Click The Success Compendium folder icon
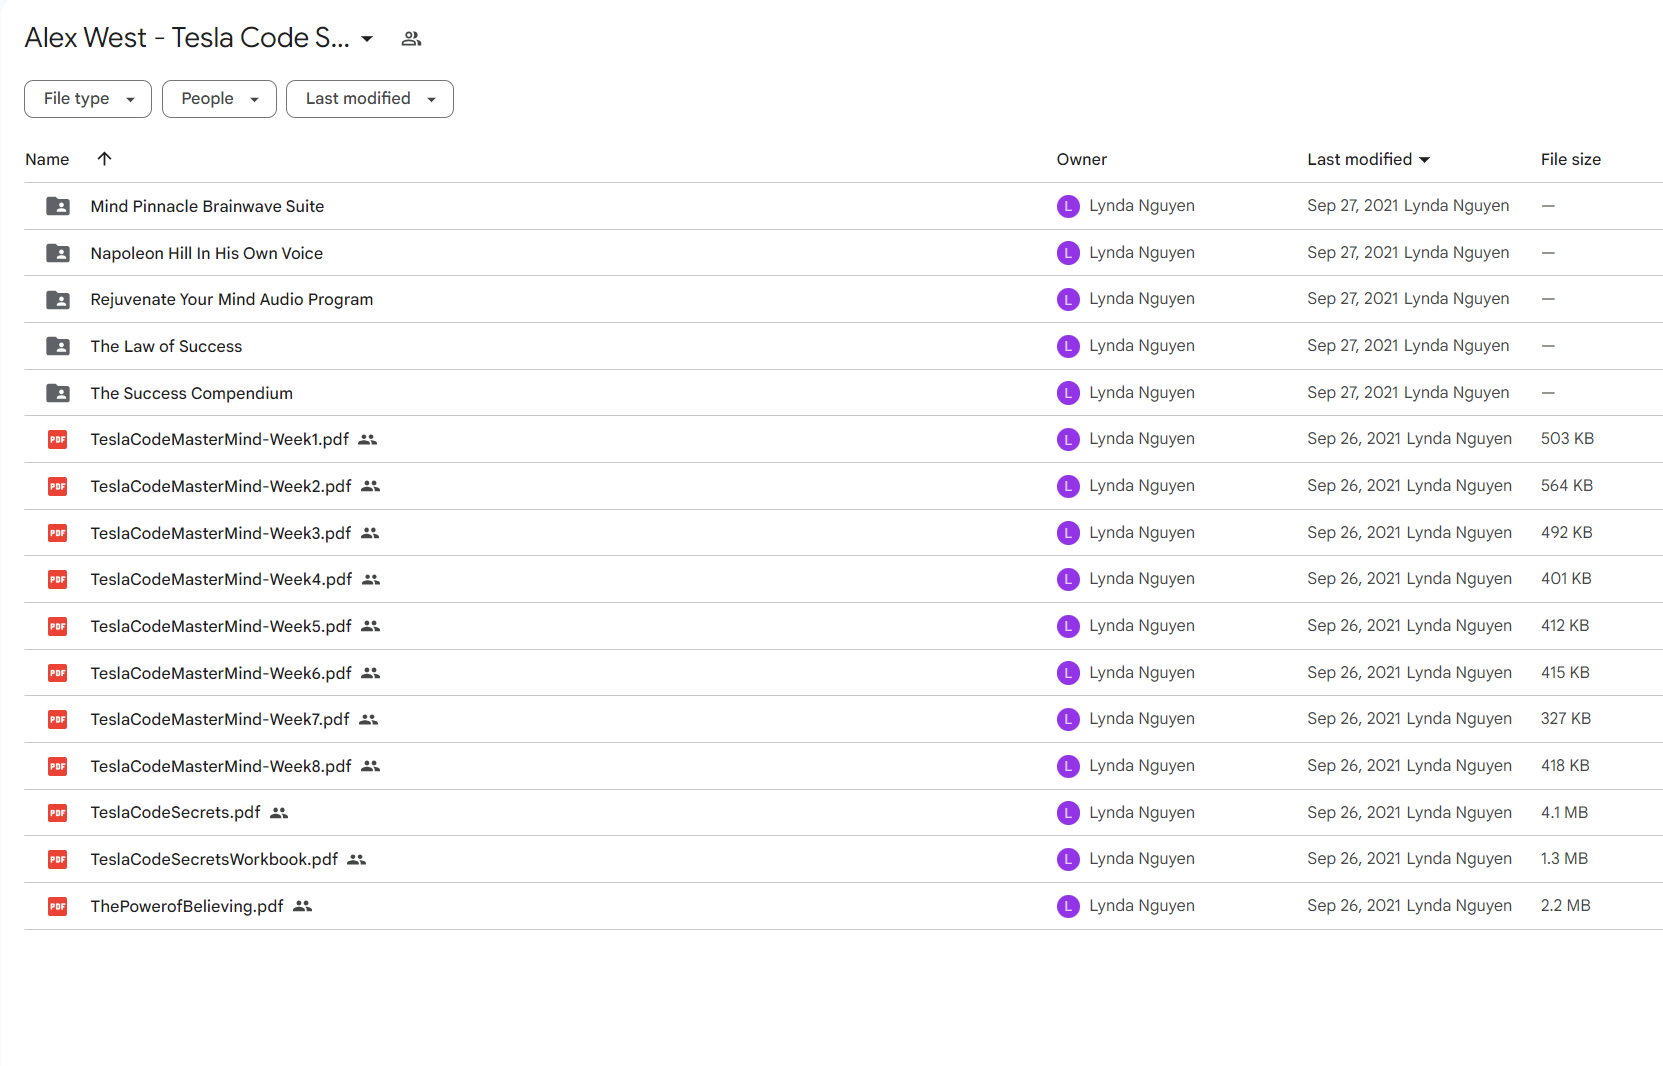This screenshot has height=1066, width=1663. click(x=58, y=393)
